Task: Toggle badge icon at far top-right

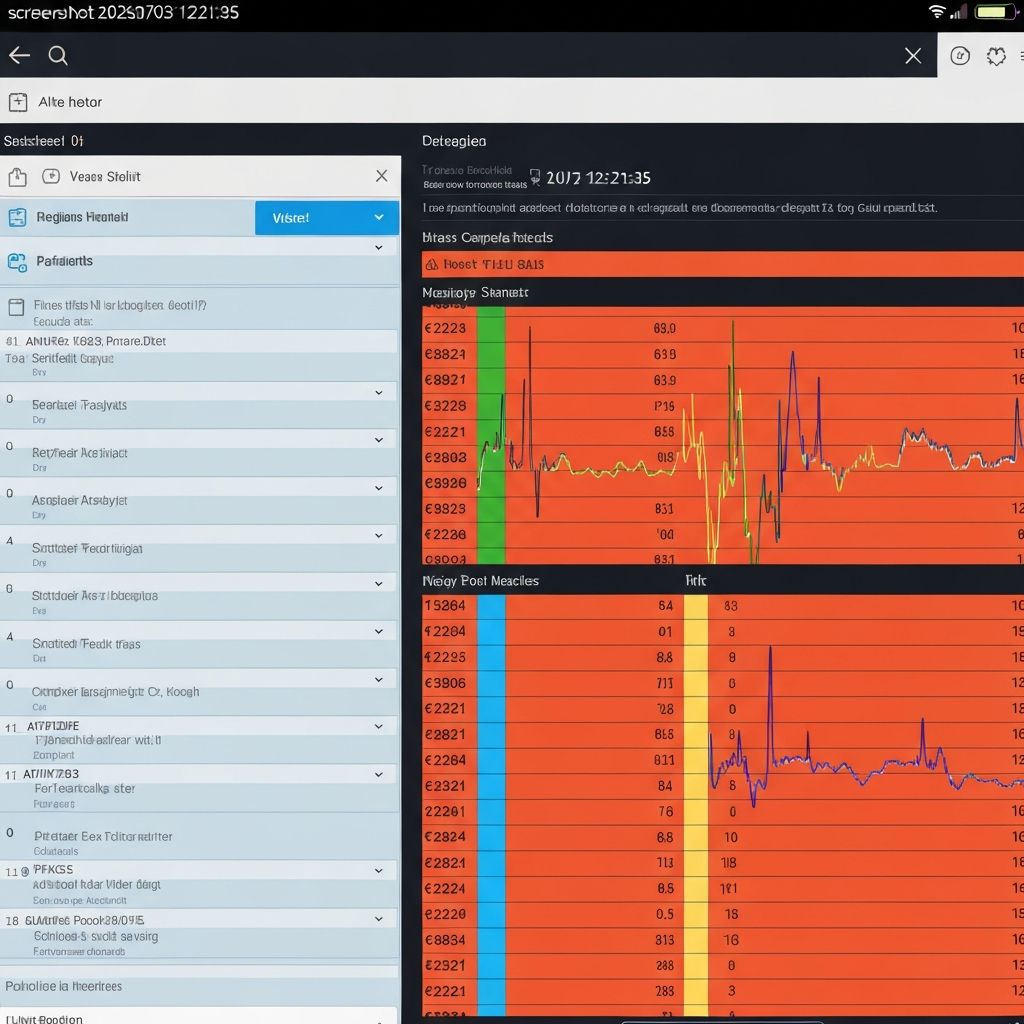Action: [996, 56]
